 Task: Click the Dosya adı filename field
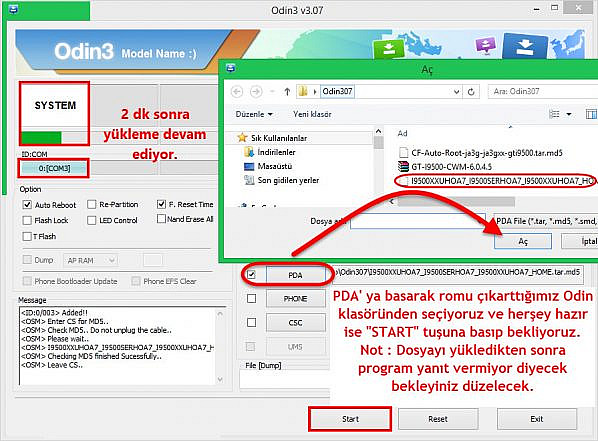(418, 221)
